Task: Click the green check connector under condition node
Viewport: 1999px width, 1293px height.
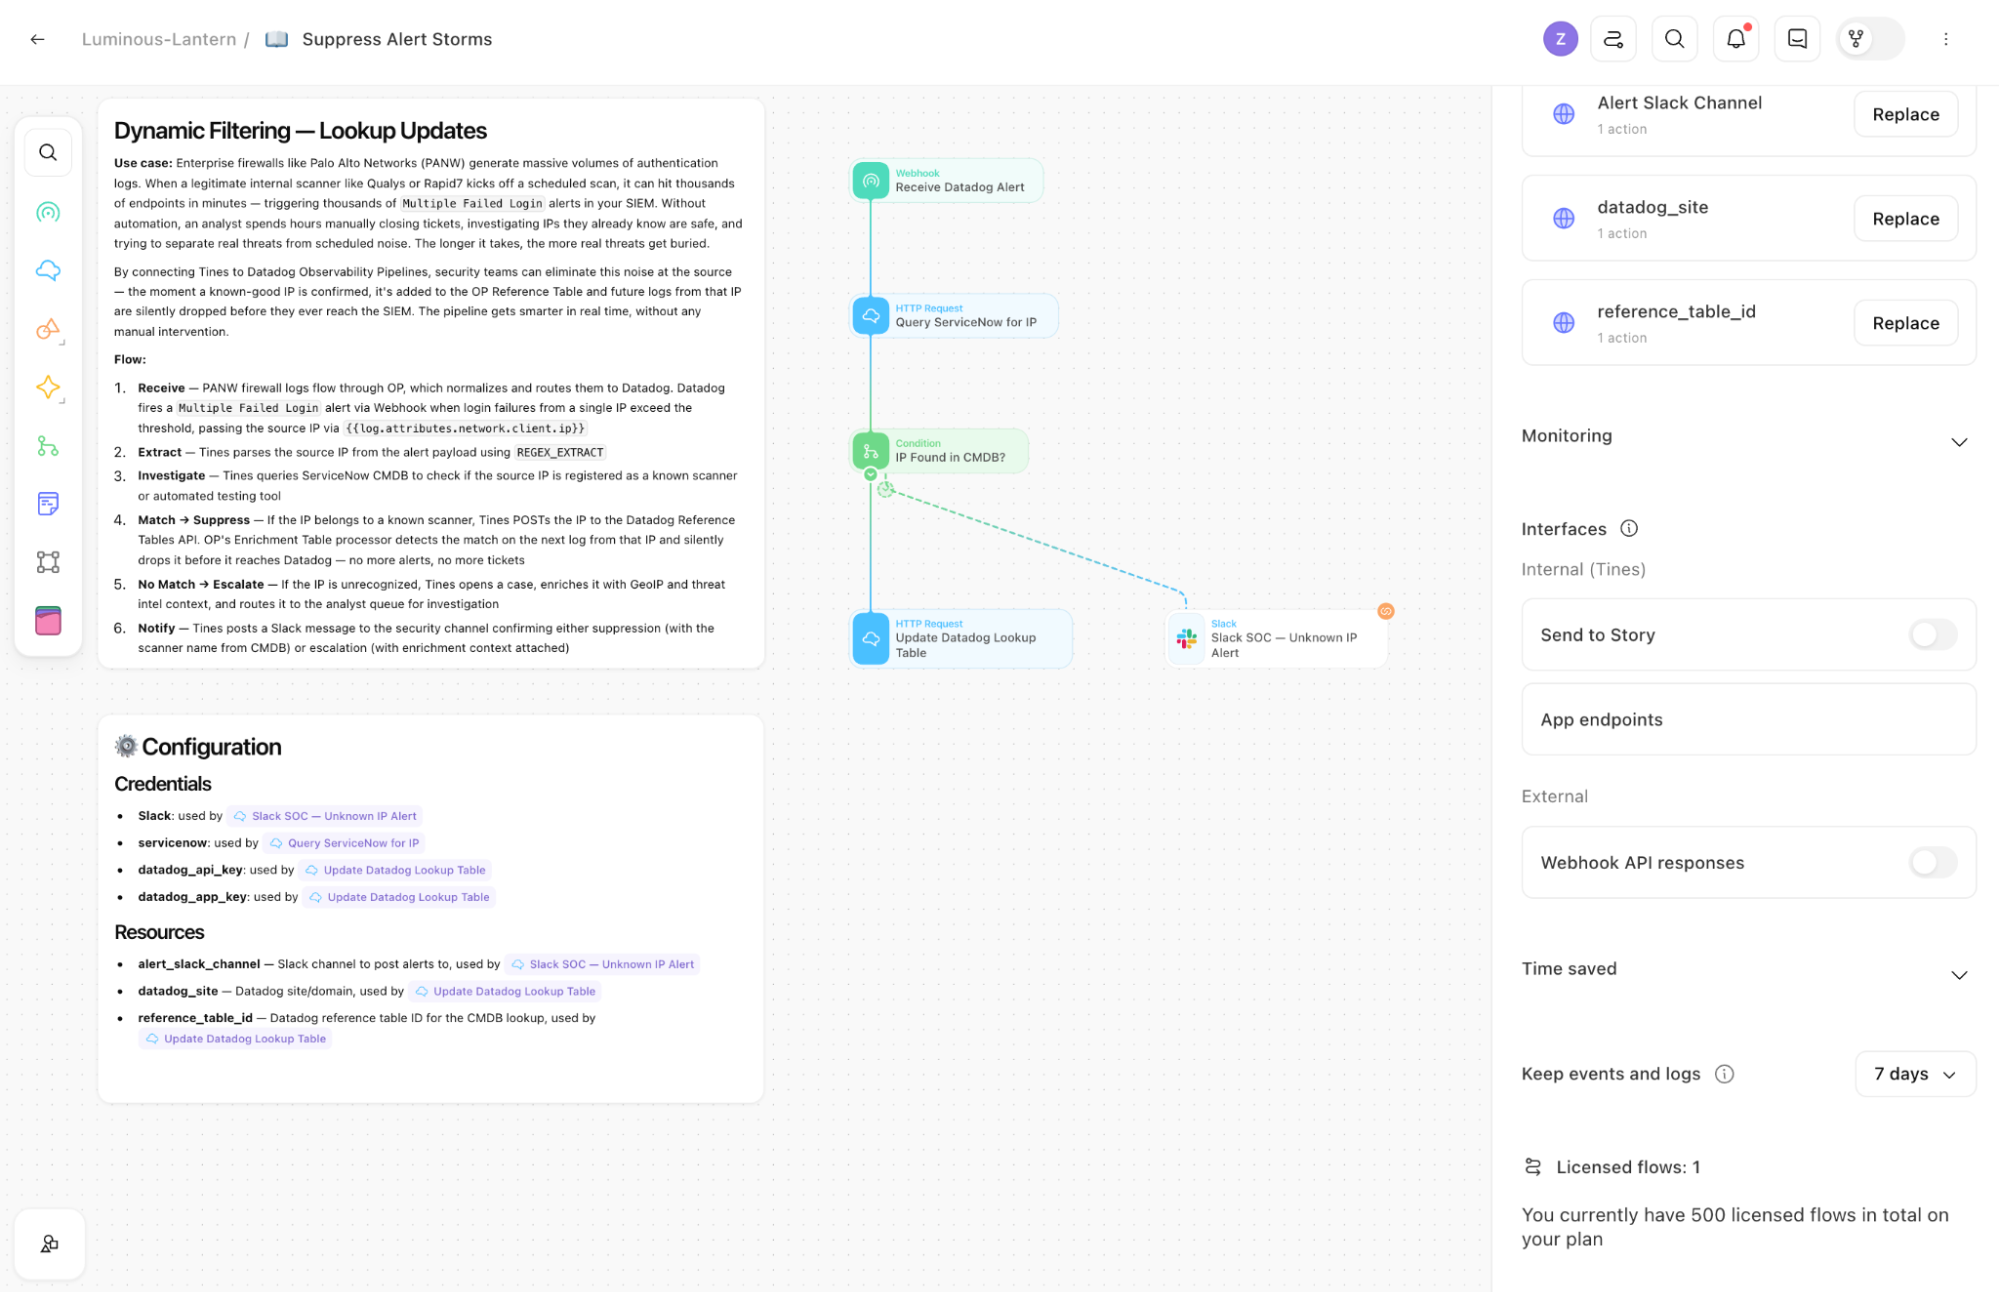Action: click(870, 474)
